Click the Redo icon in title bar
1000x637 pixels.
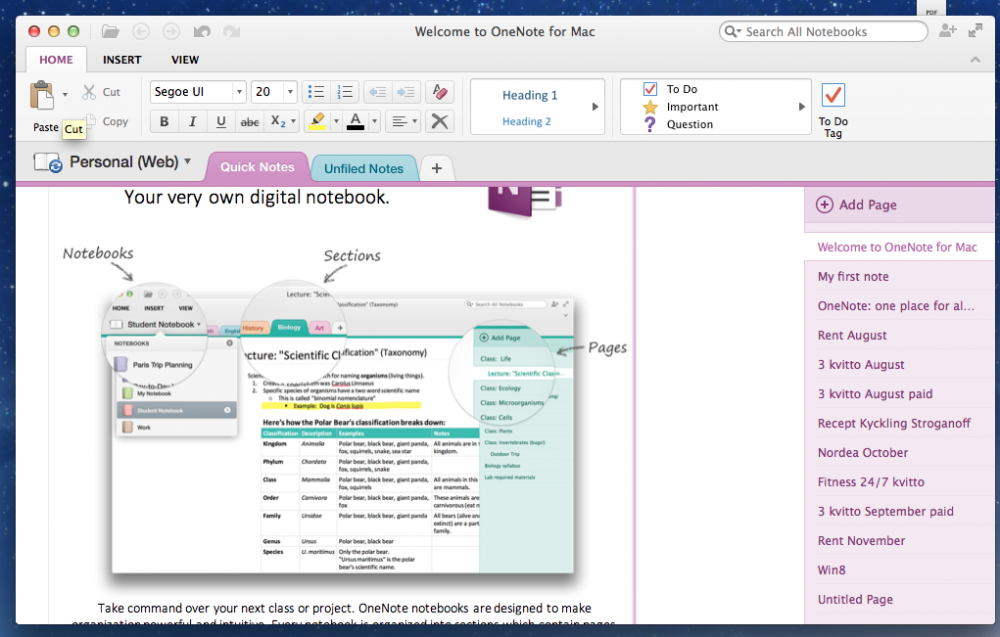coord(232,31)
